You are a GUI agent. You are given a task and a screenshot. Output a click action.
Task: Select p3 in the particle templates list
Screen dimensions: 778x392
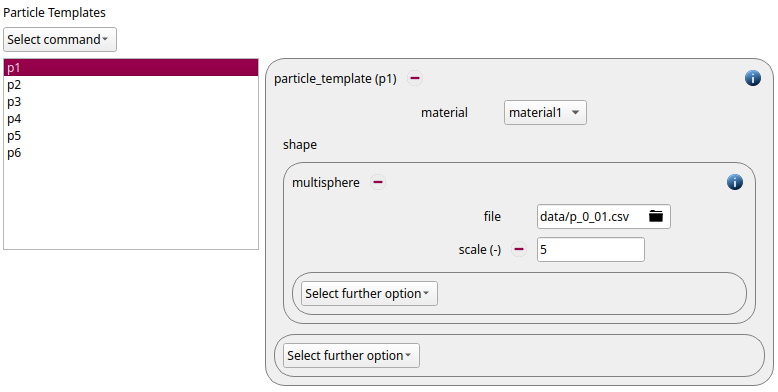click(x=131, y=102)
